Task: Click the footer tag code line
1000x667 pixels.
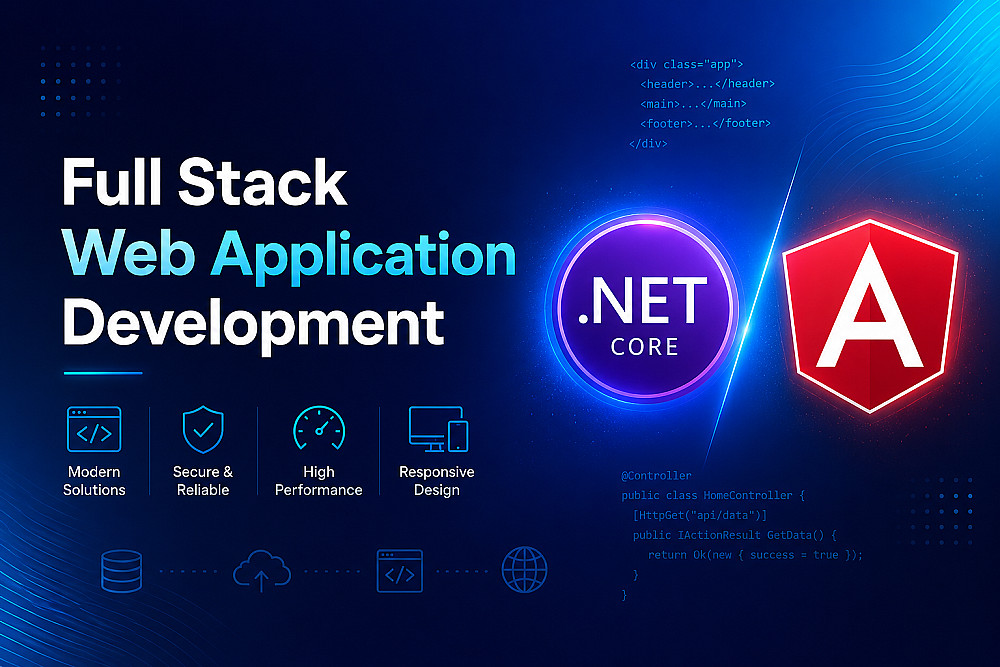Action: tap(705, 123)
